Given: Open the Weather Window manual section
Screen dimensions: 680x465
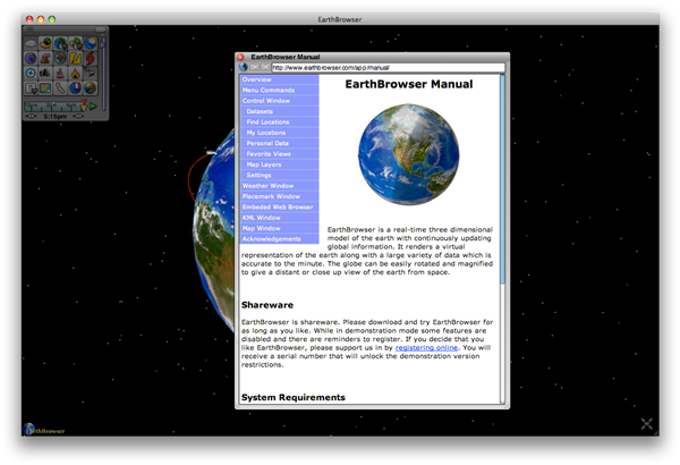Looking at the screenshot, I should (x=279, y=186).
